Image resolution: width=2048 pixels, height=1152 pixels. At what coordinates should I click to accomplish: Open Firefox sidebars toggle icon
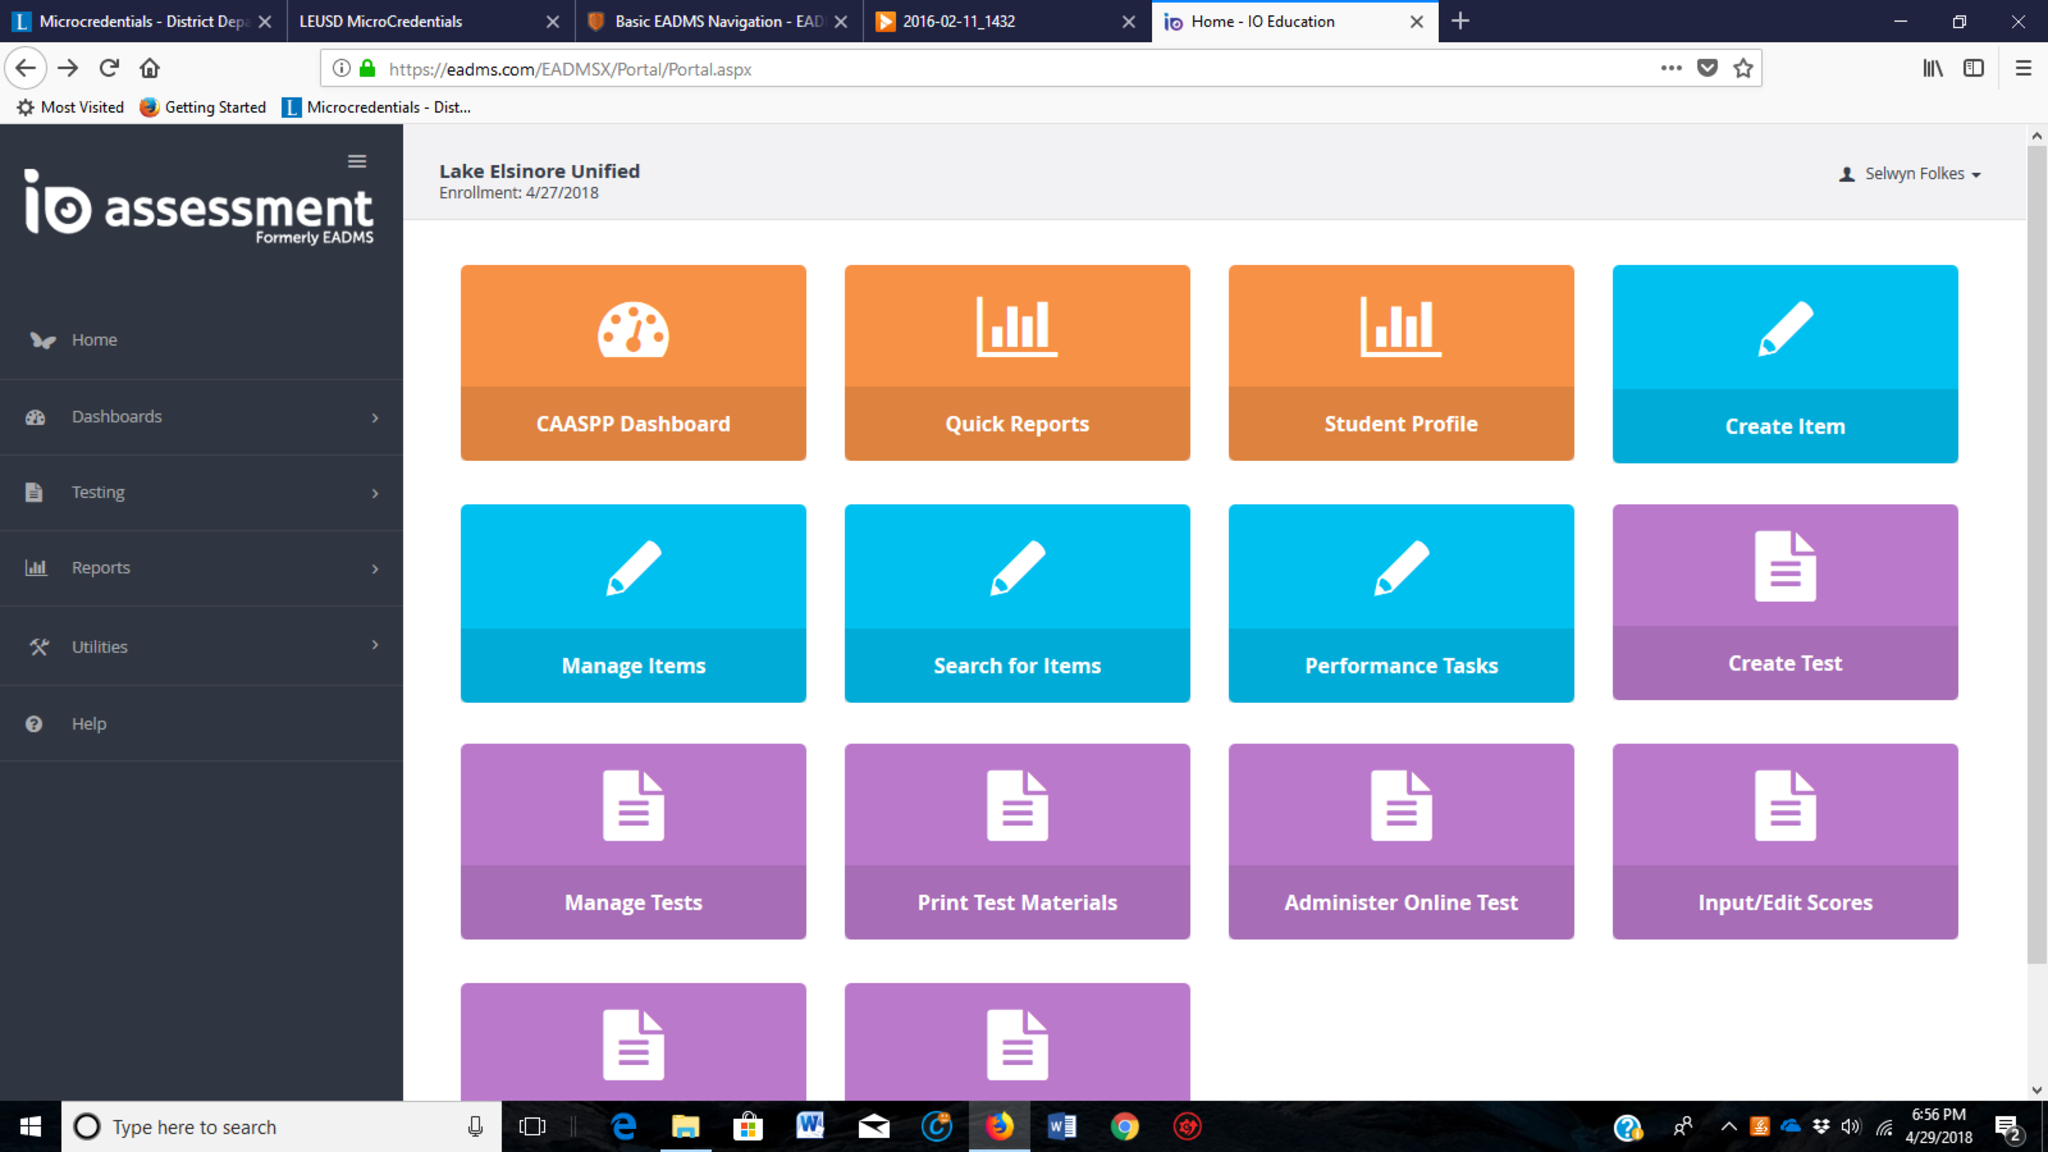click(x=1973, y=68)
